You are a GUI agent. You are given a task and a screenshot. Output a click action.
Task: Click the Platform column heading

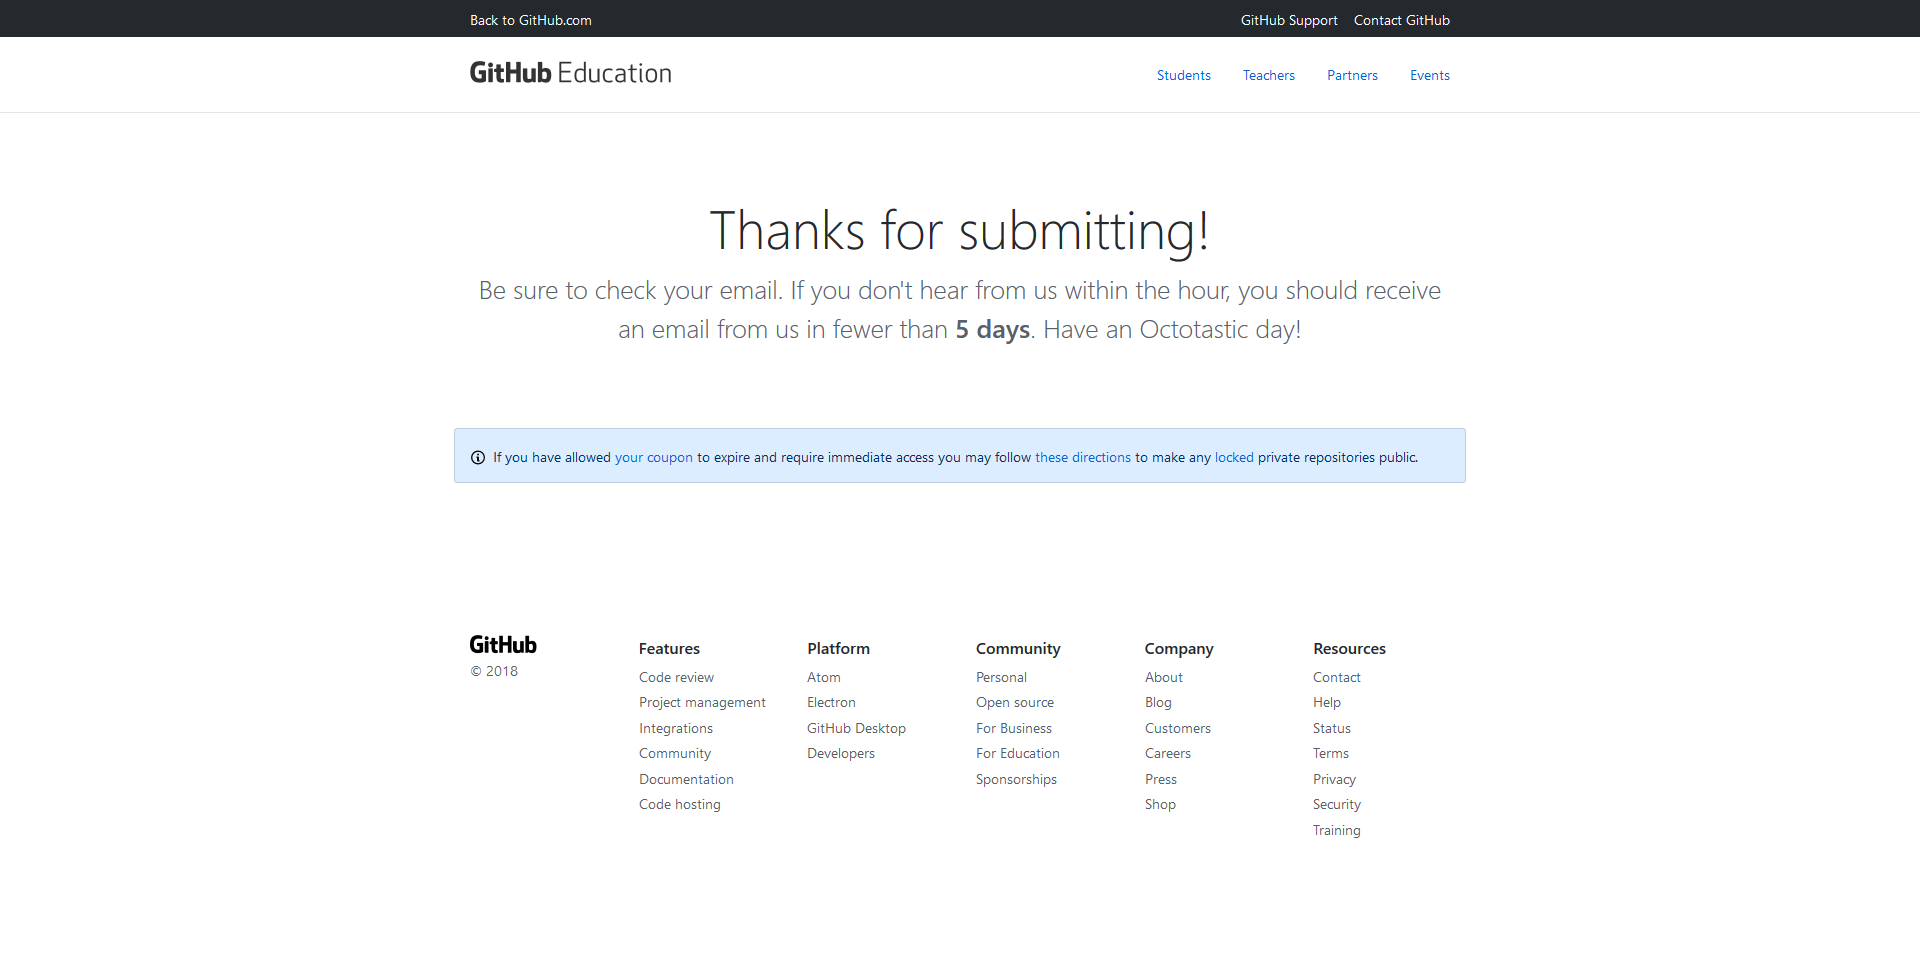(x=838, y=648)
